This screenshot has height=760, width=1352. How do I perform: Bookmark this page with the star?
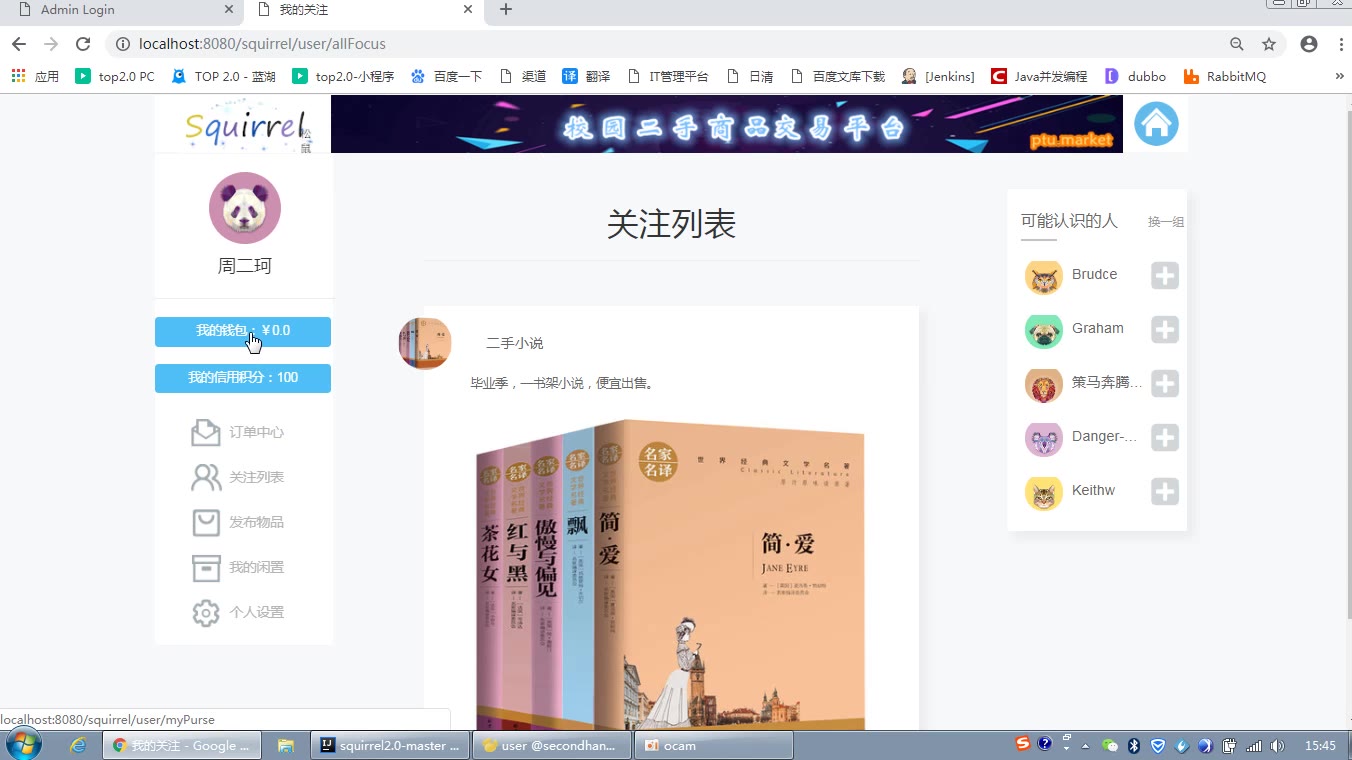[1269, 44]
